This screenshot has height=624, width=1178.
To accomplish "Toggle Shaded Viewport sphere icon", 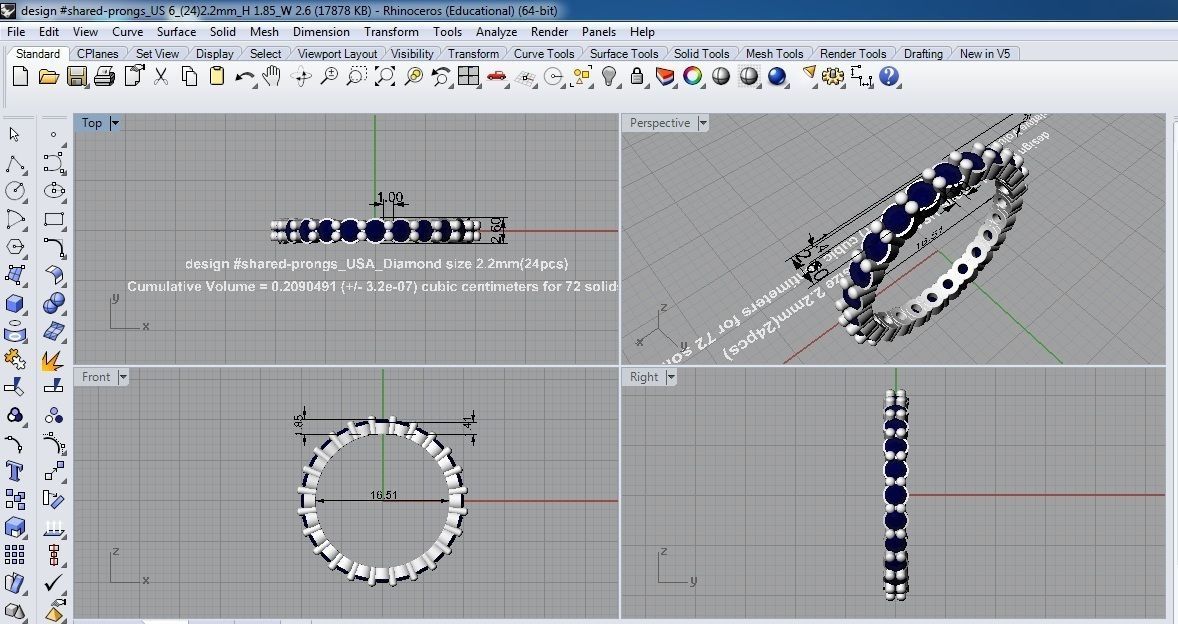I will 720,76.
